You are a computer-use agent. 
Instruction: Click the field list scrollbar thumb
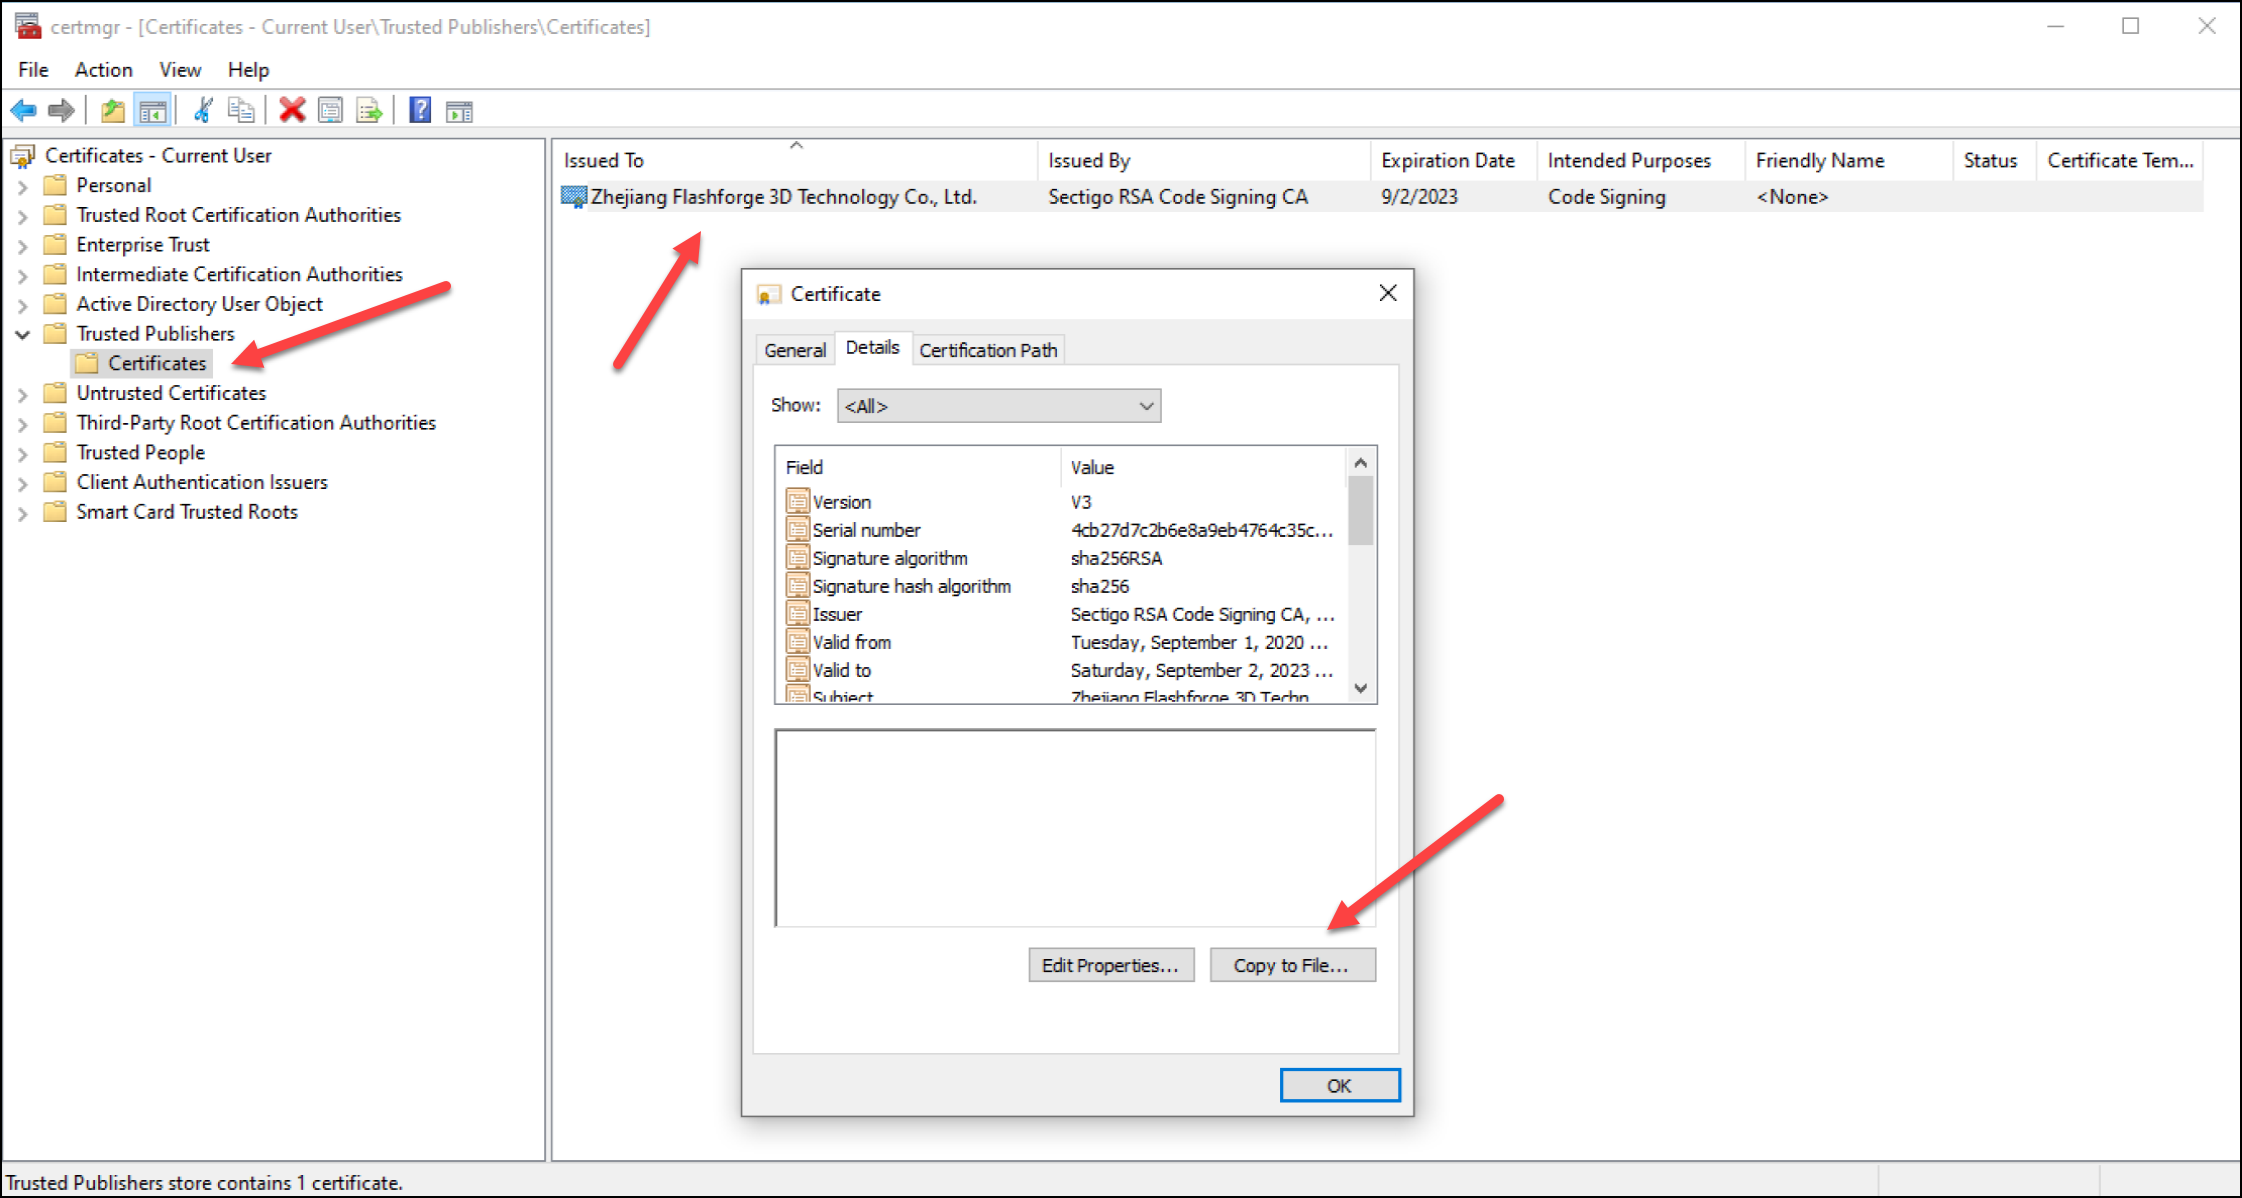(1360, 510)
